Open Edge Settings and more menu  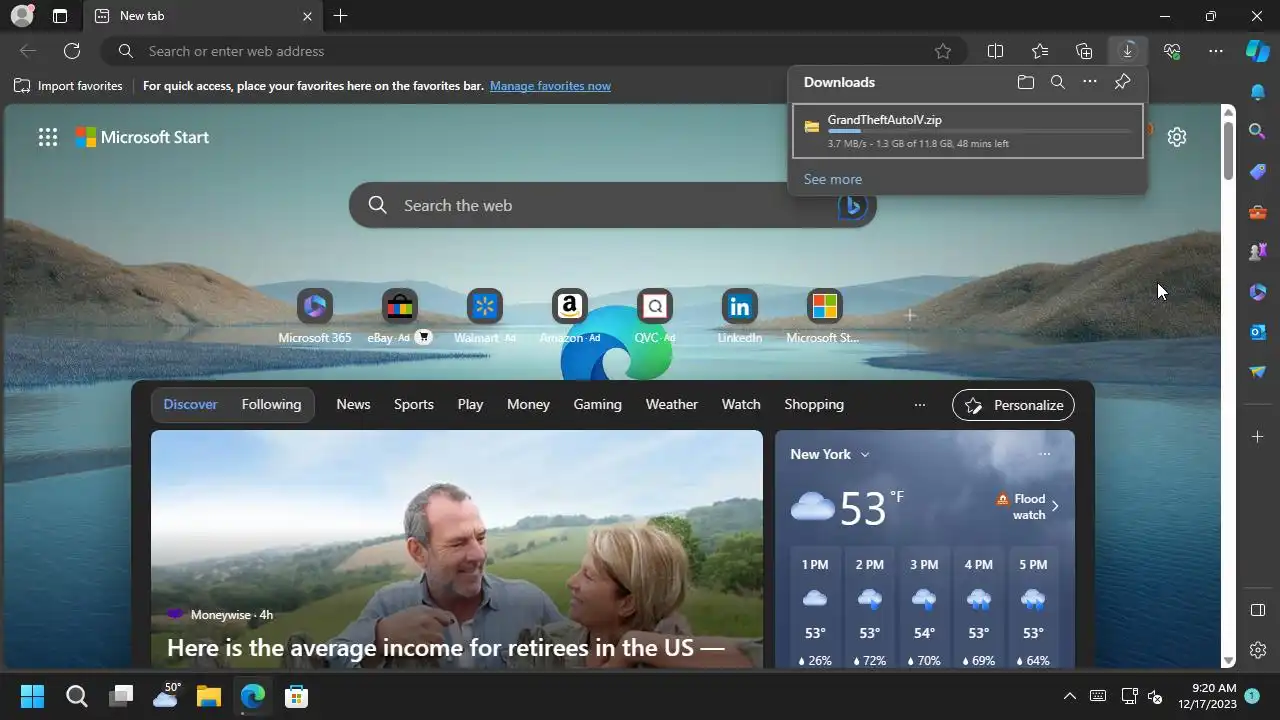1216,51
